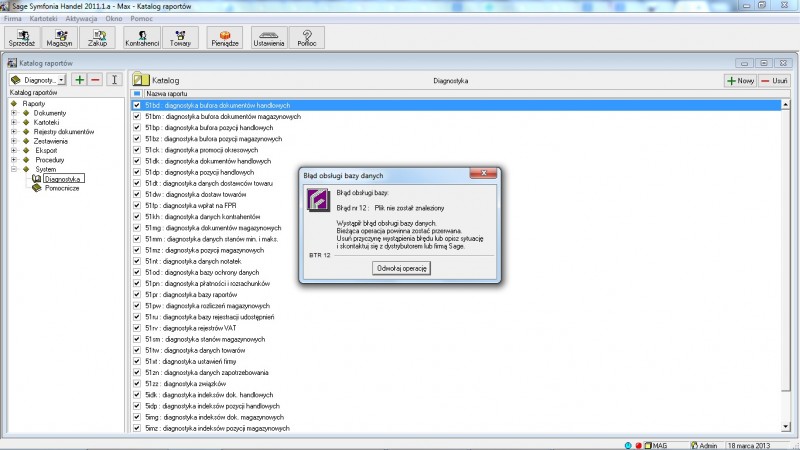
Task: Toggle checkbox for 51rv rejestrów VAT
Action: (x=137, y=328)
